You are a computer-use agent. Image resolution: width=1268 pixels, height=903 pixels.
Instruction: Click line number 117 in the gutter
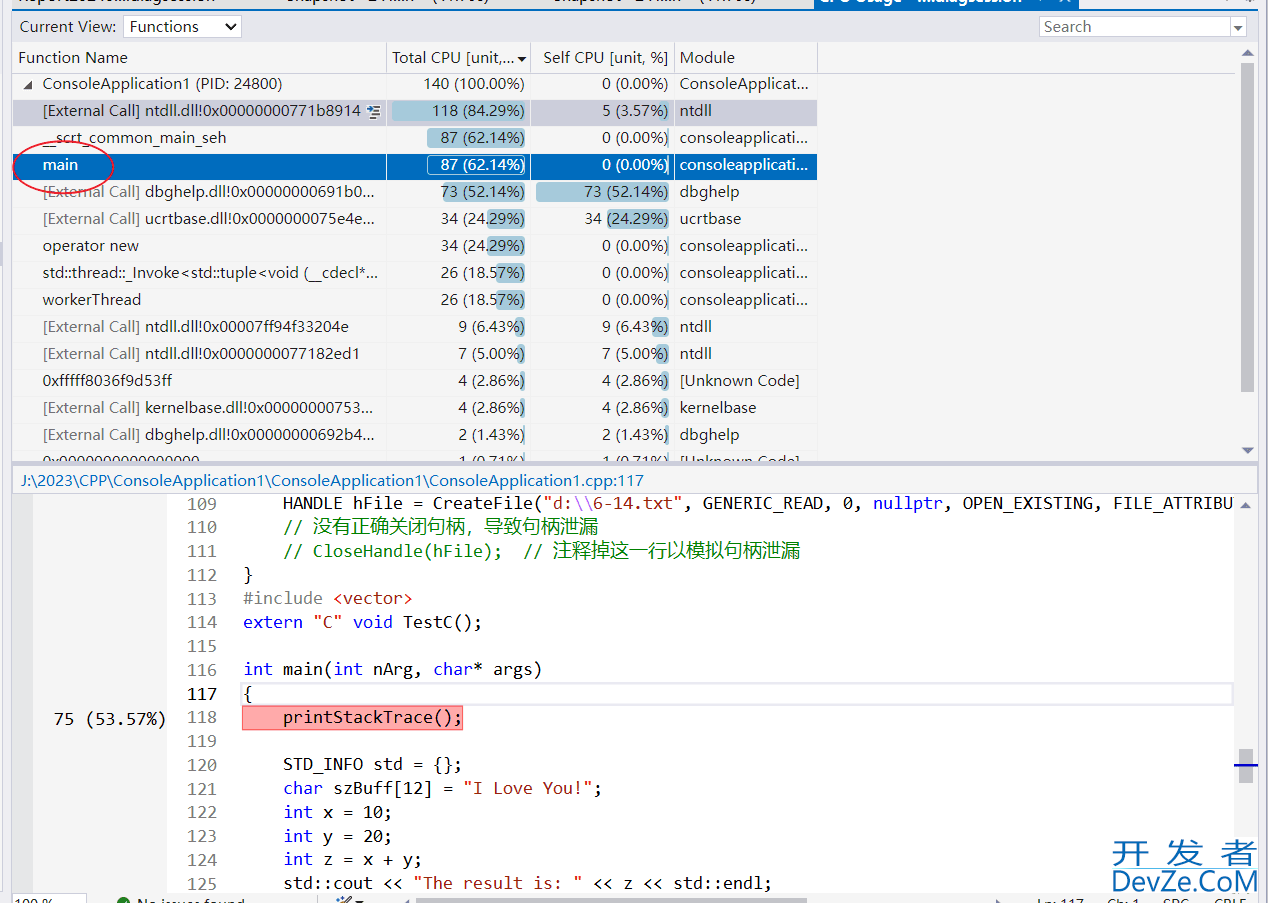click(202, 694)
